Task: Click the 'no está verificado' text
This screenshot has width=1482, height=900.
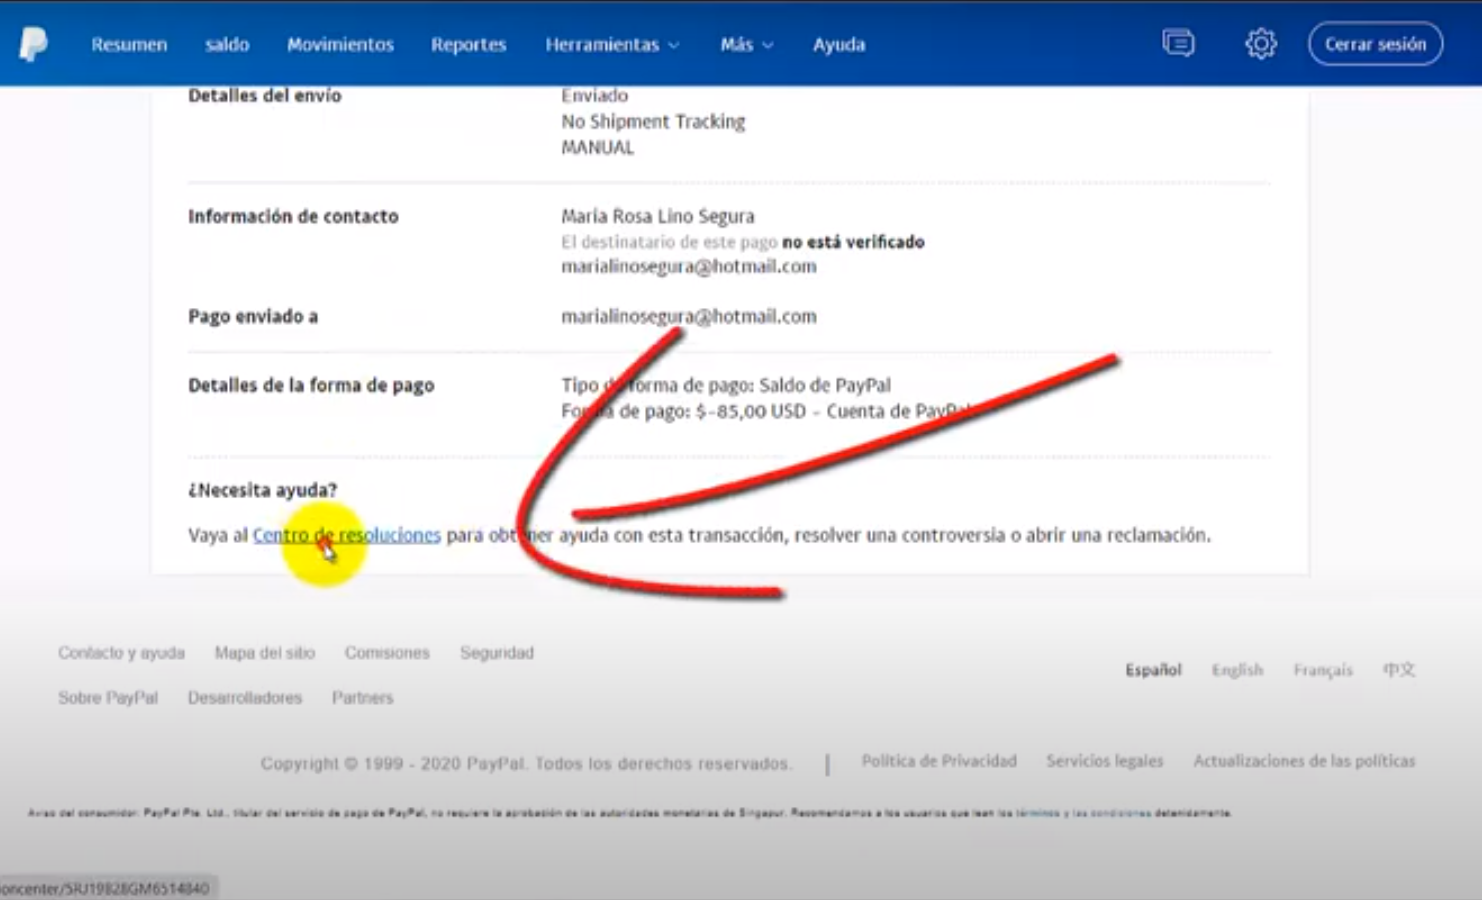Action: pos(853,242)
